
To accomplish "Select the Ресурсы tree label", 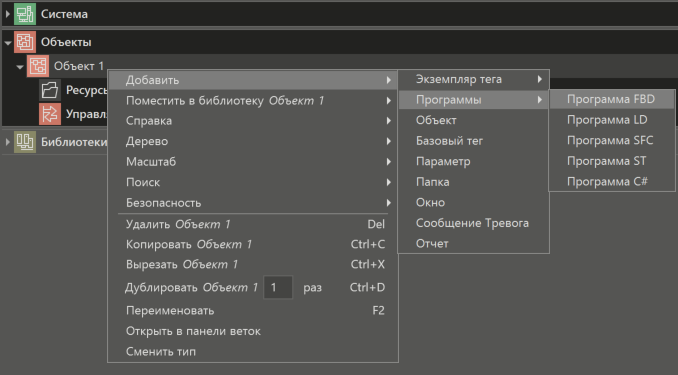I will [86, 90].
